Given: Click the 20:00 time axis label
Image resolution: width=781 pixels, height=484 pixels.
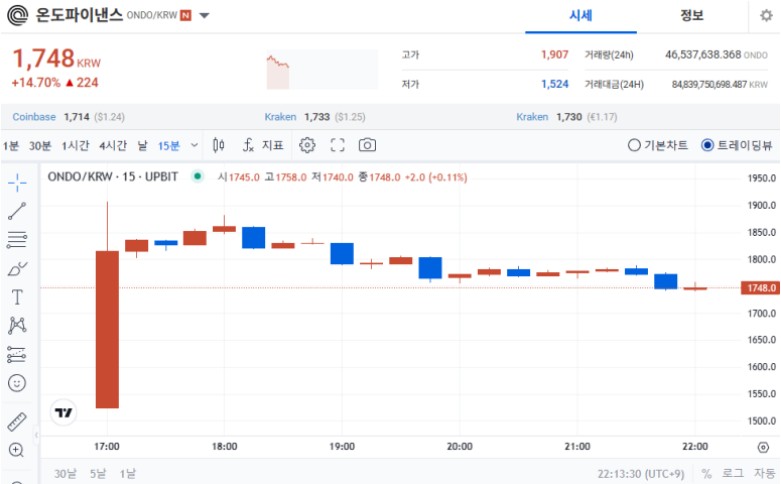Looking at the screenshot, I should click(459, 447).
